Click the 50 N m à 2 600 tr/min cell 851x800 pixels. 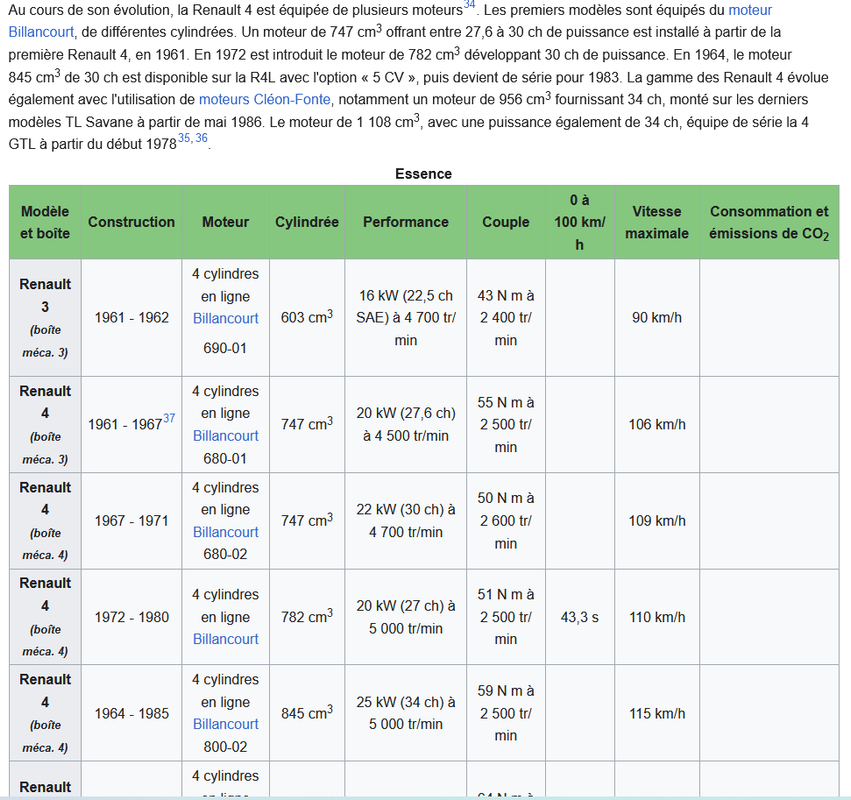(506, 520)
